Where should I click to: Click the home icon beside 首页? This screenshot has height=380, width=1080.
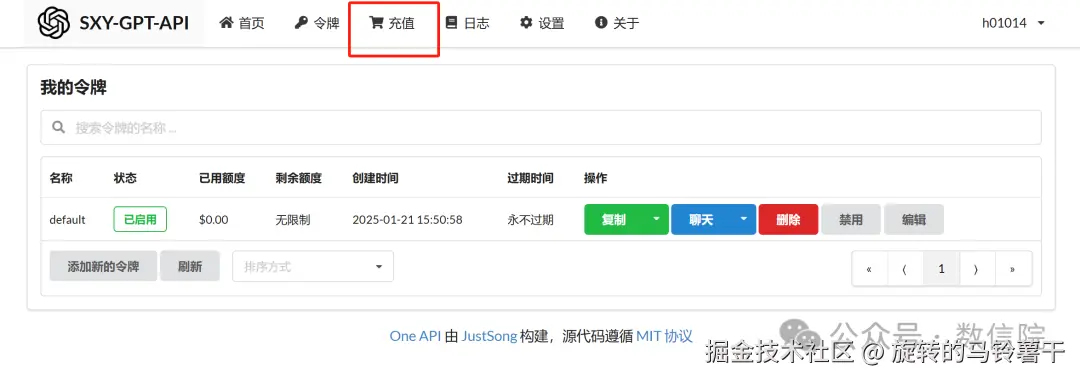(226, 23)
